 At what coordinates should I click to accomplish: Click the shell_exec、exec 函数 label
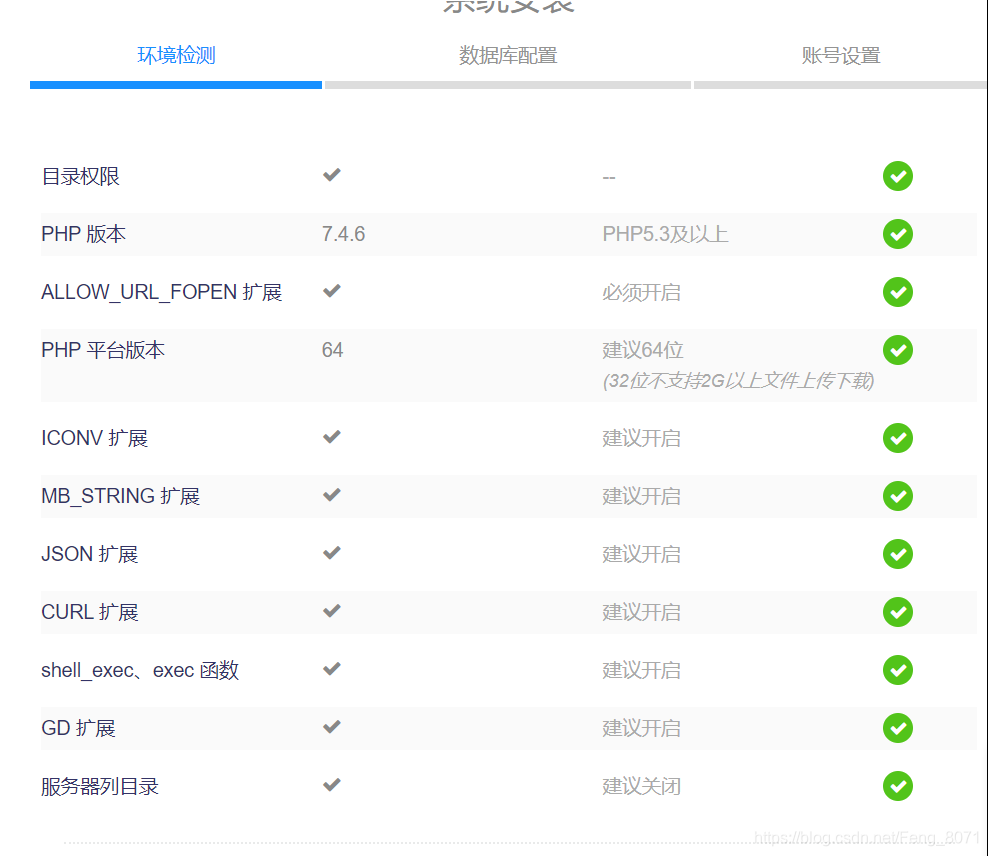point(140,670)
